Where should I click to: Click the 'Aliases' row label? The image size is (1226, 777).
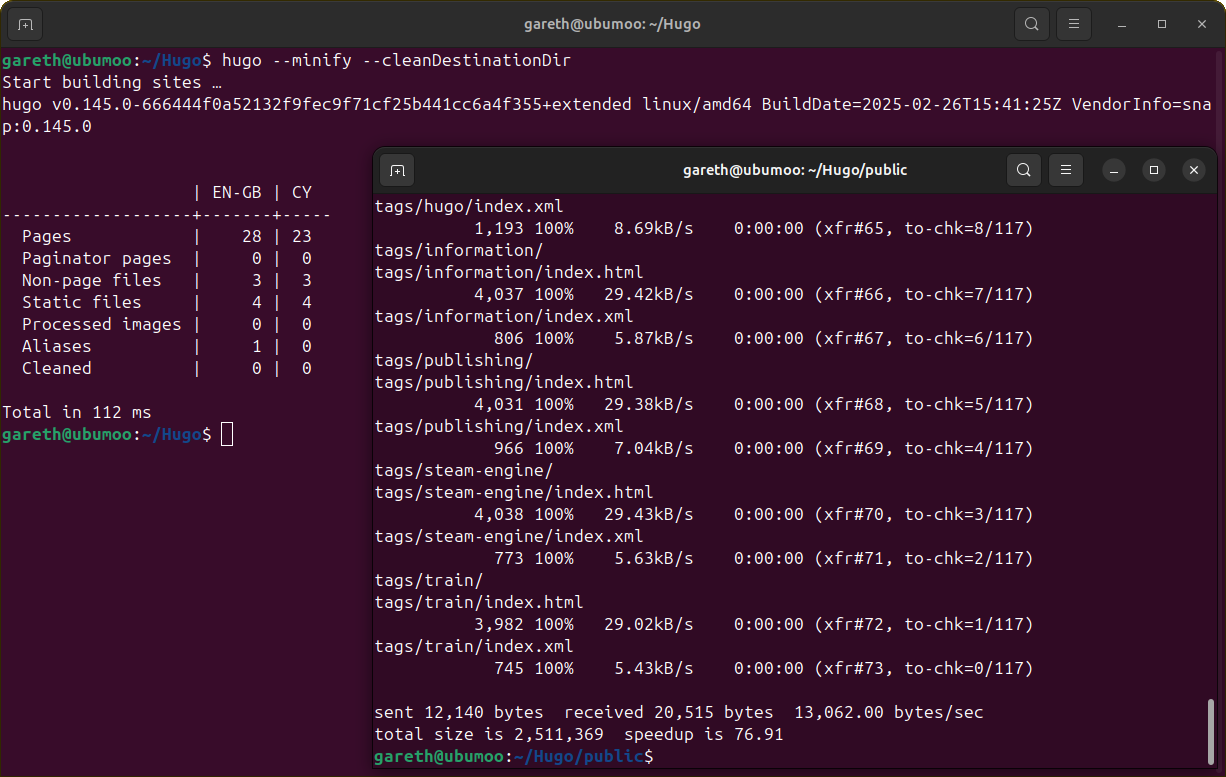57,346
